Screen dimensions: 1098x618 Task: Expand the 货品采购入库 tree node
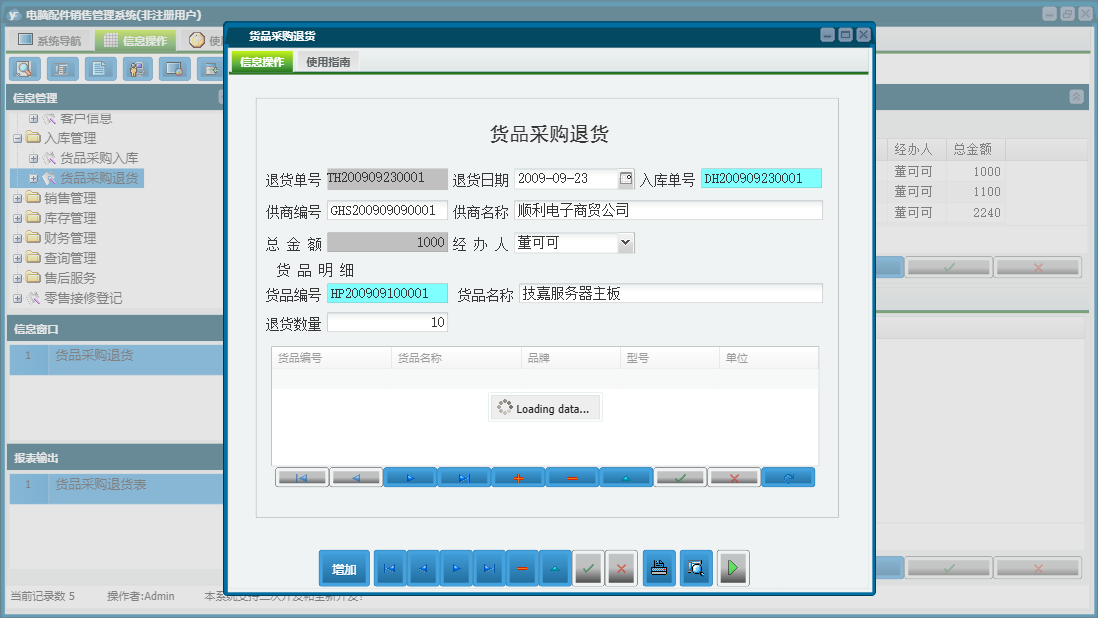[33, 158]
